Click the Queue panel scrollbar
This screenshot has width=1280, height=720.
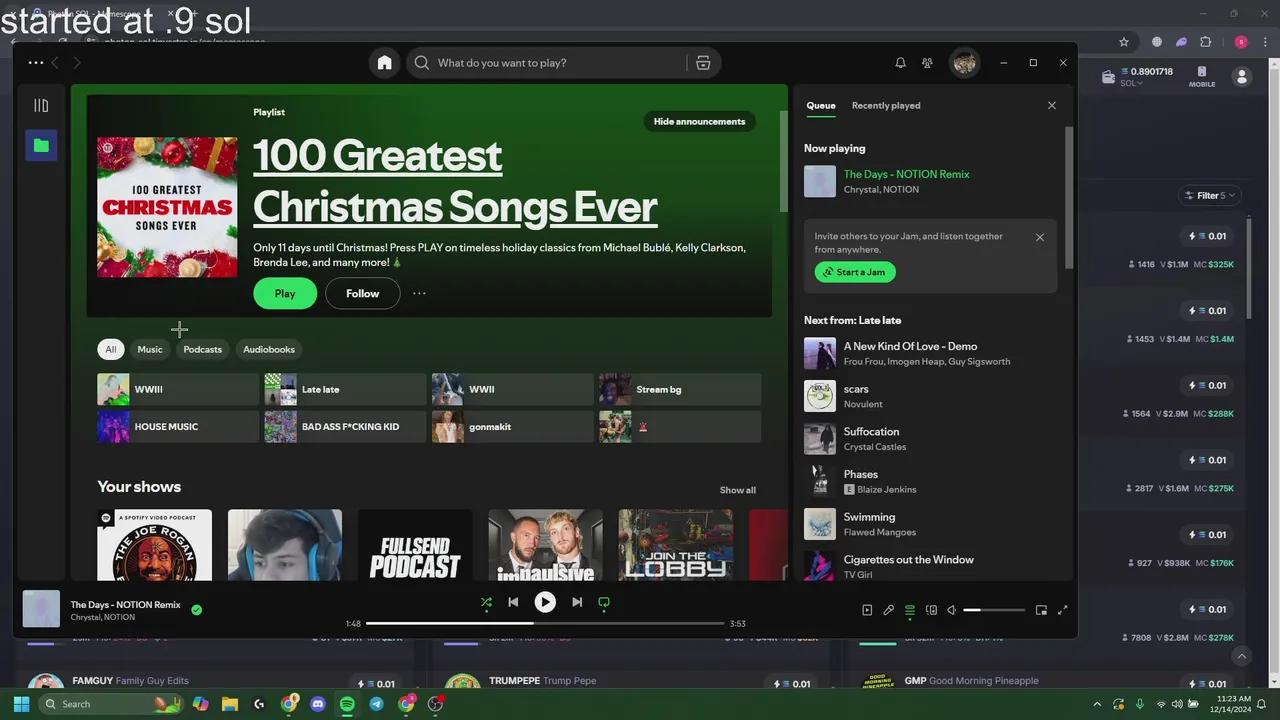click(1068, 197)
